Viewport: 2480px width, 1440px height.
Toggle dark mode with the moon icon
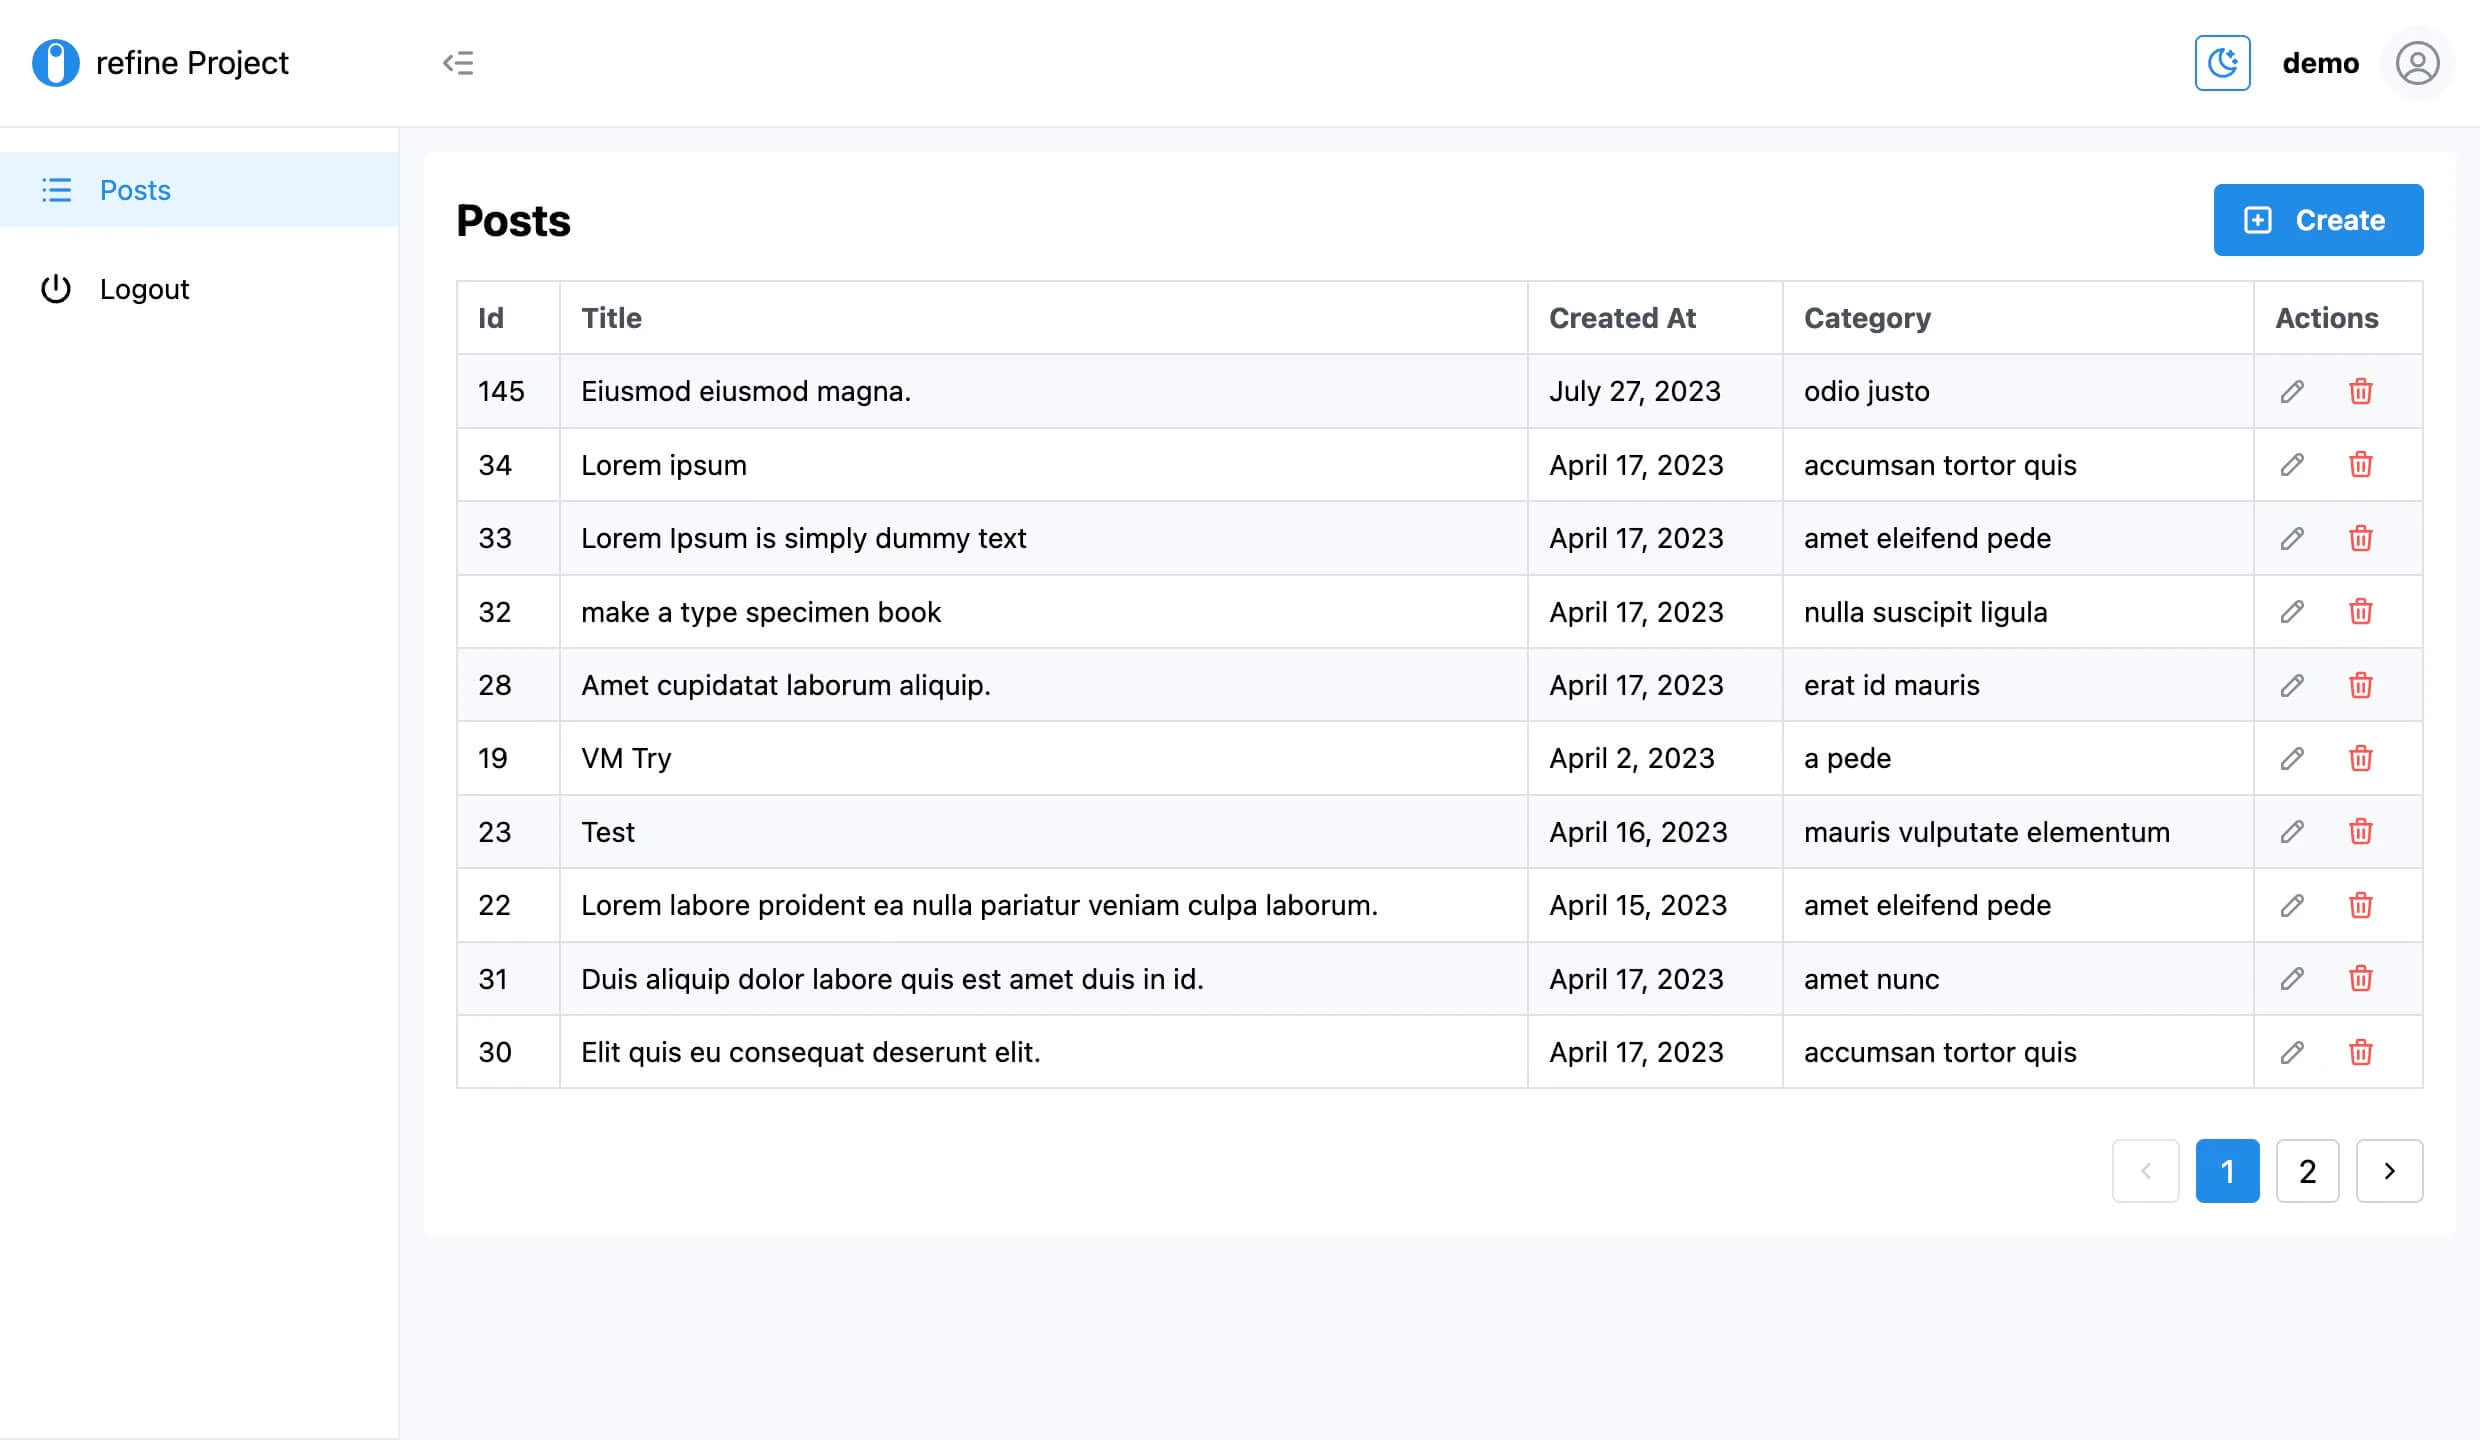[2222, 63]
